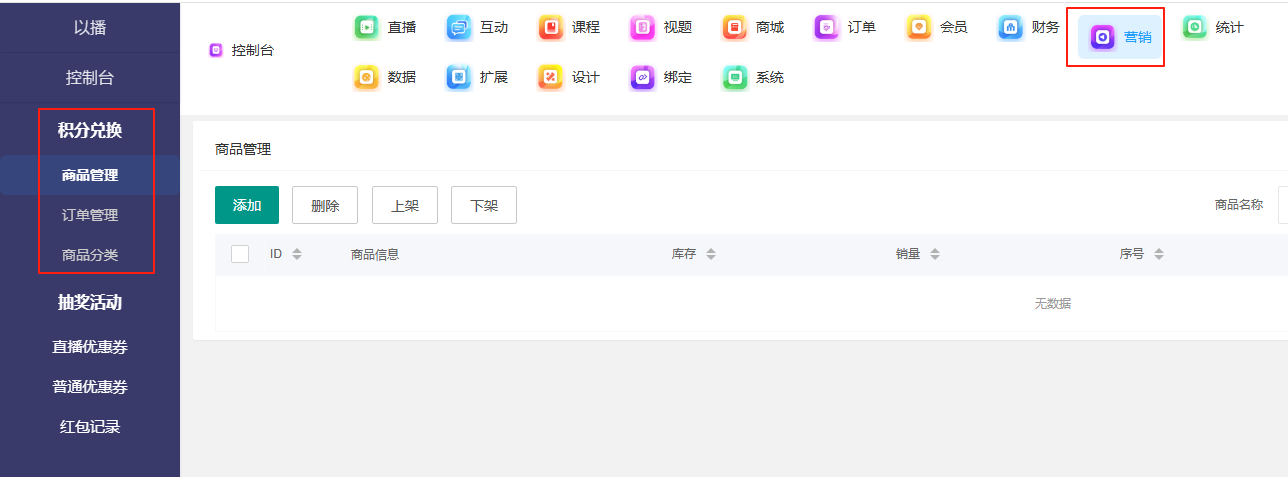Click the 设计 (Design) icon

click(551, 77)
